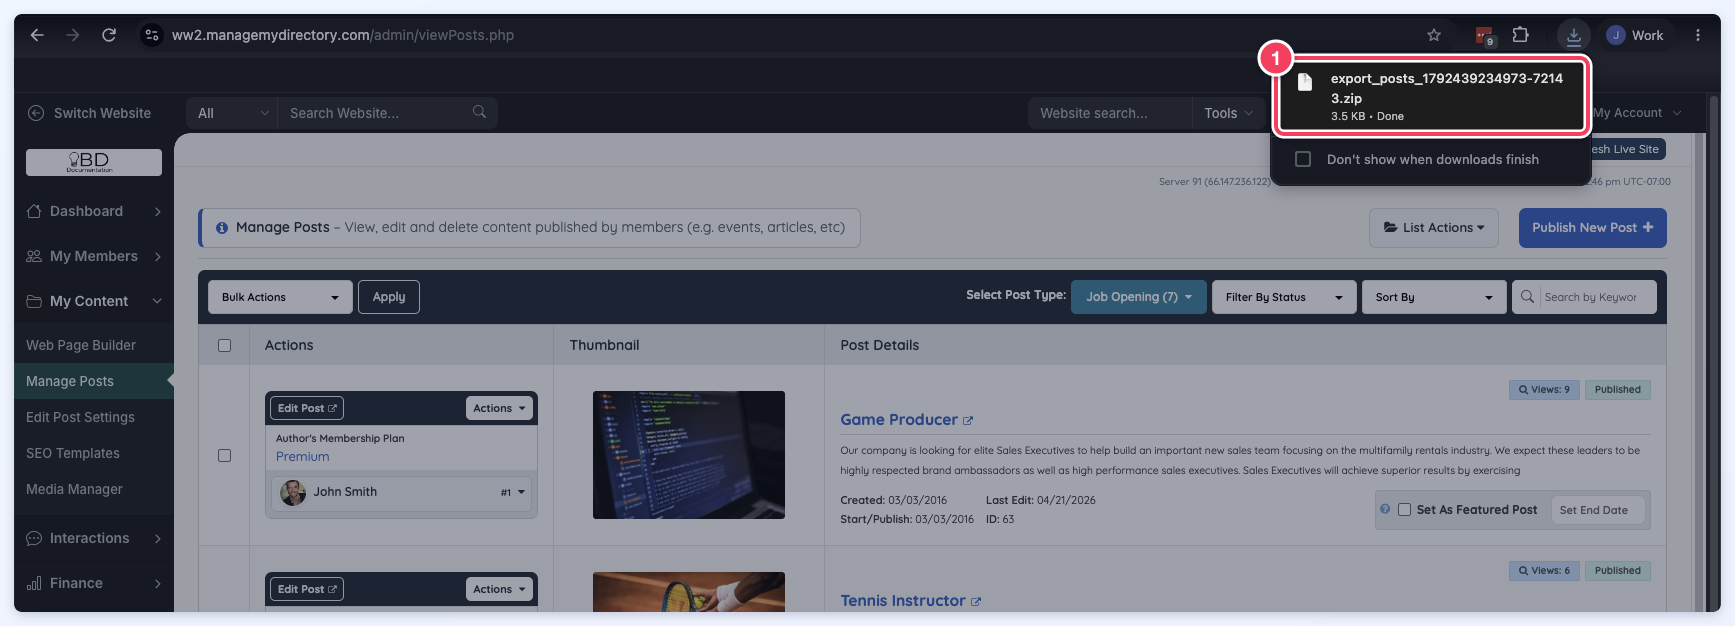Open Edit Post Settings

tap(80, 417)
